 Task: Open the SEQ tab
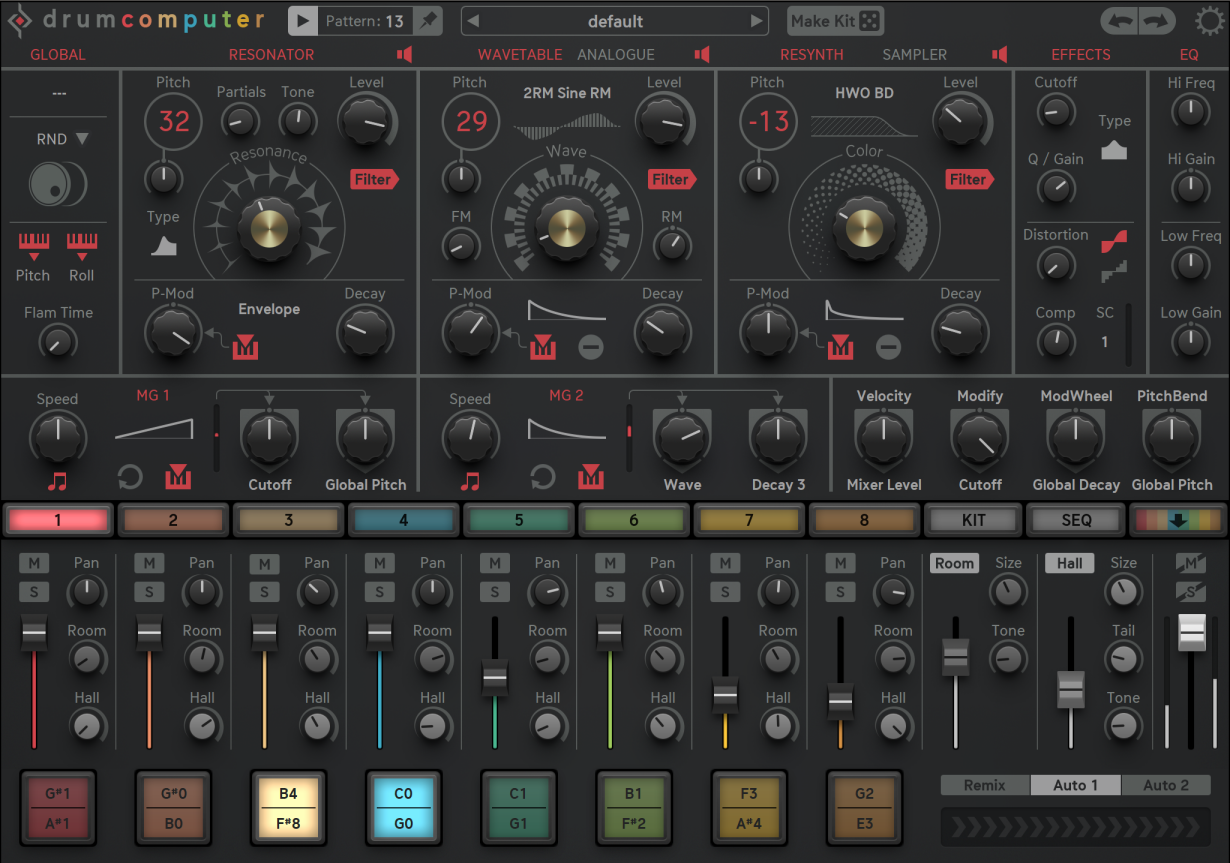[1074, 519]
